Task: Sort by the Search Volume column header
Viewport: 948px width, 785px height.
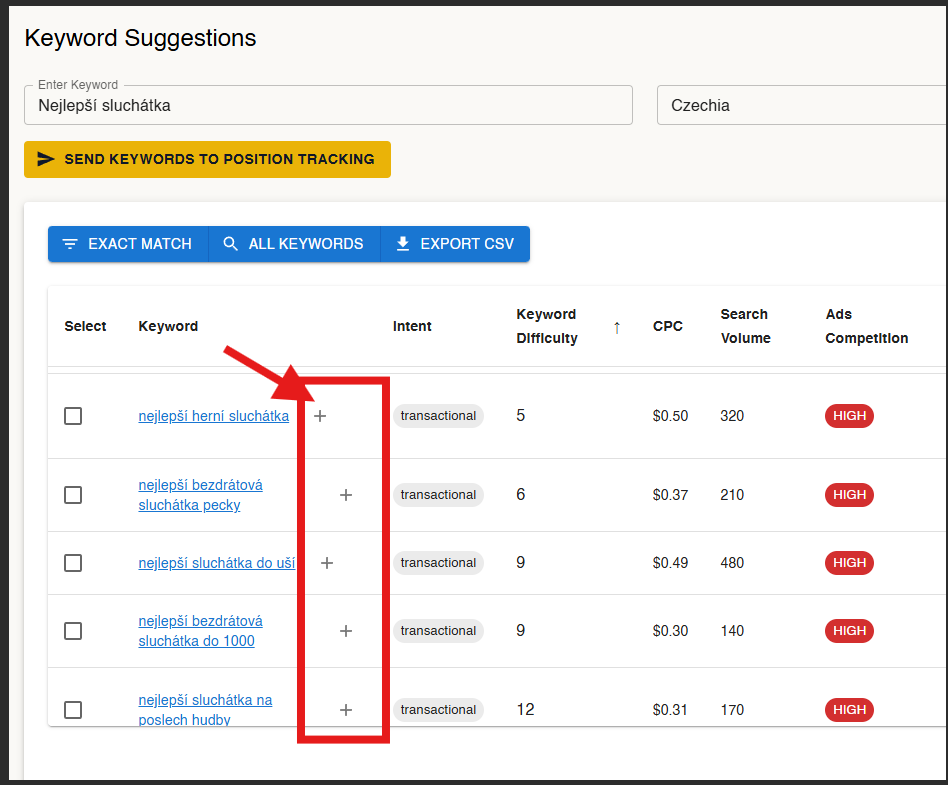Action: (x=745, y=326)
